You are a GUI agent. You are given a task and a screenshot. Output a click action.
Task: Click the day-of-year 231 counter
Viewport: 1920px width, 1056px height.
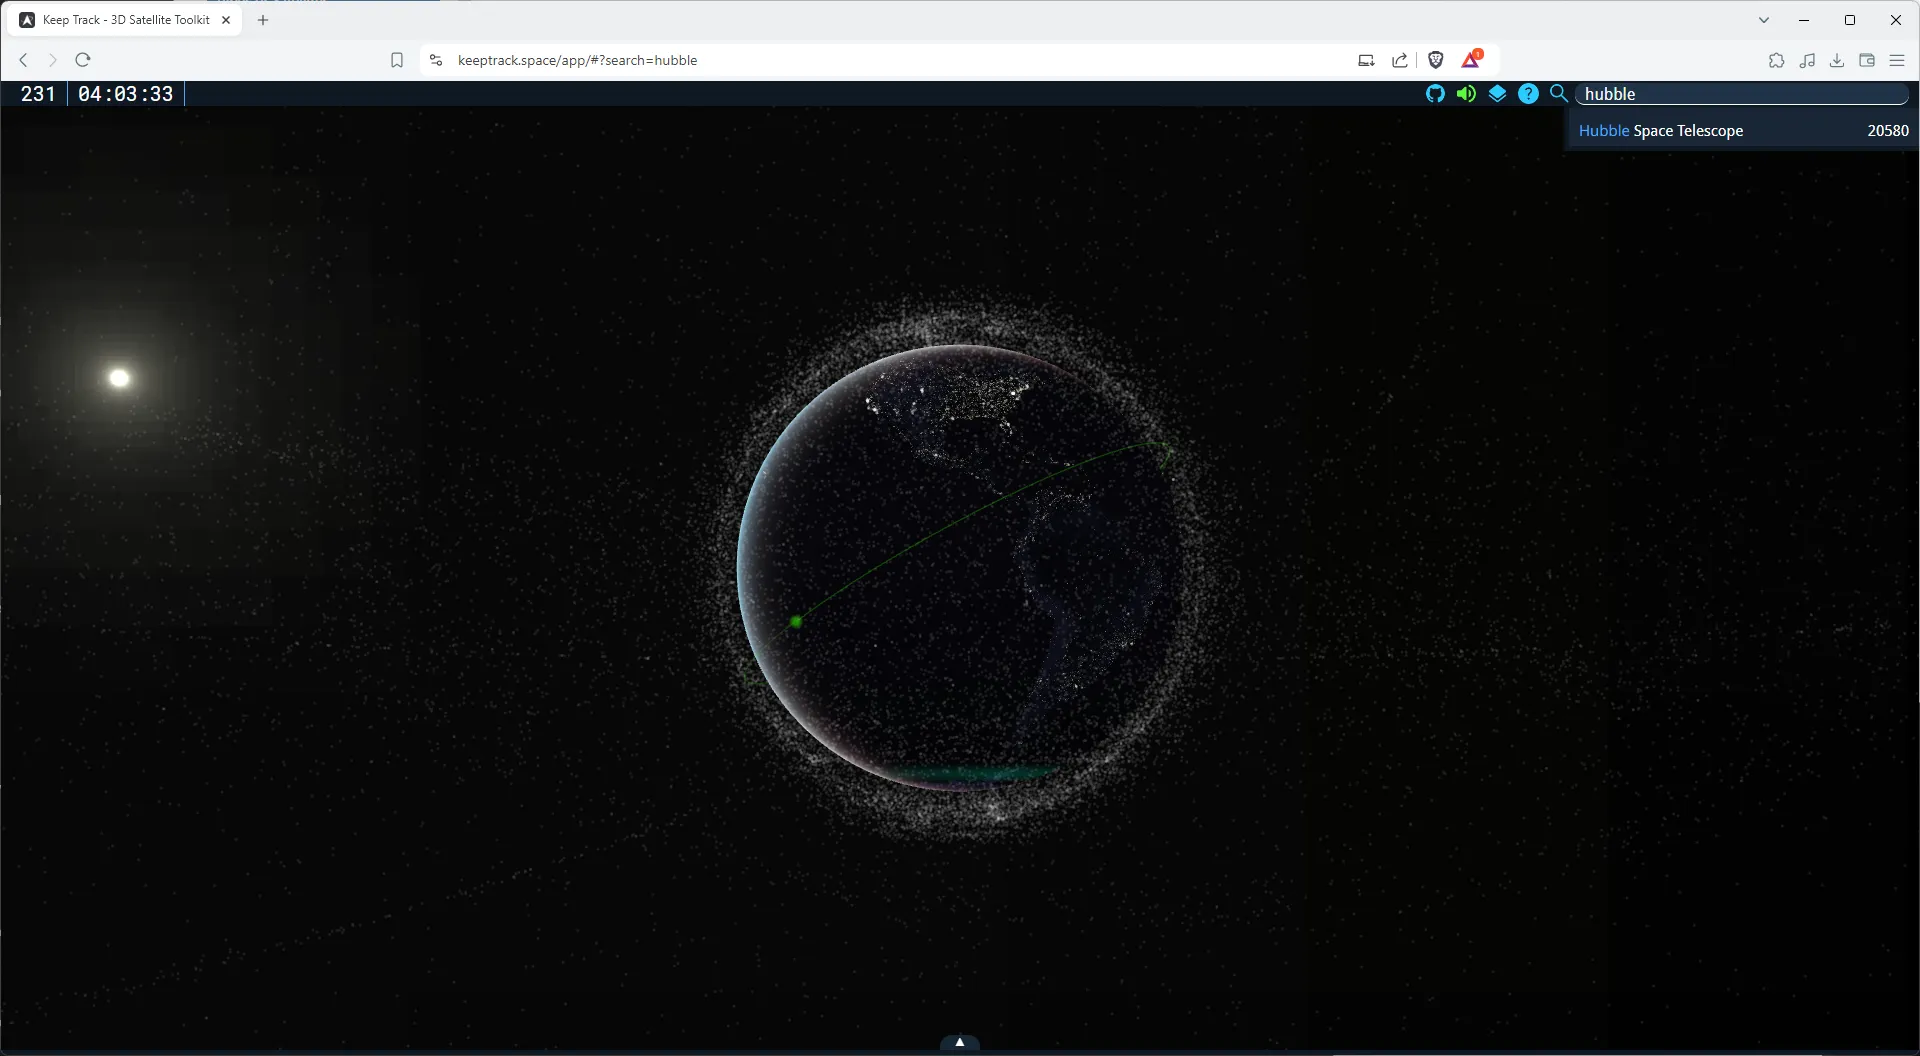[x=38, y=94]
